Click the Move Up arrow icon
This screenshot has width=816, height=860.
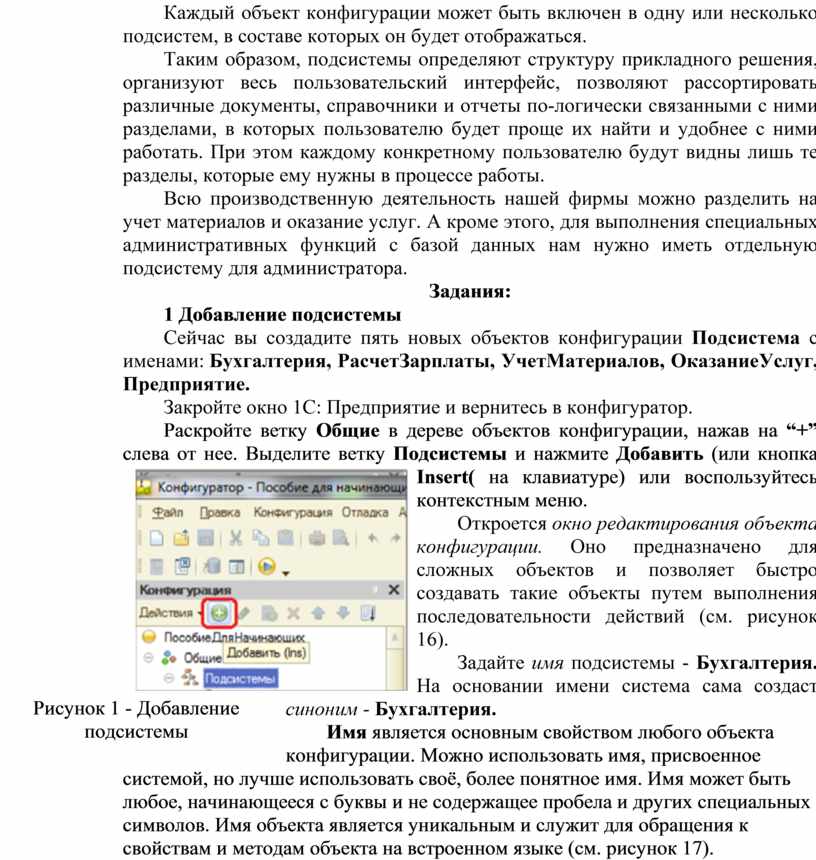click(319, 613)
